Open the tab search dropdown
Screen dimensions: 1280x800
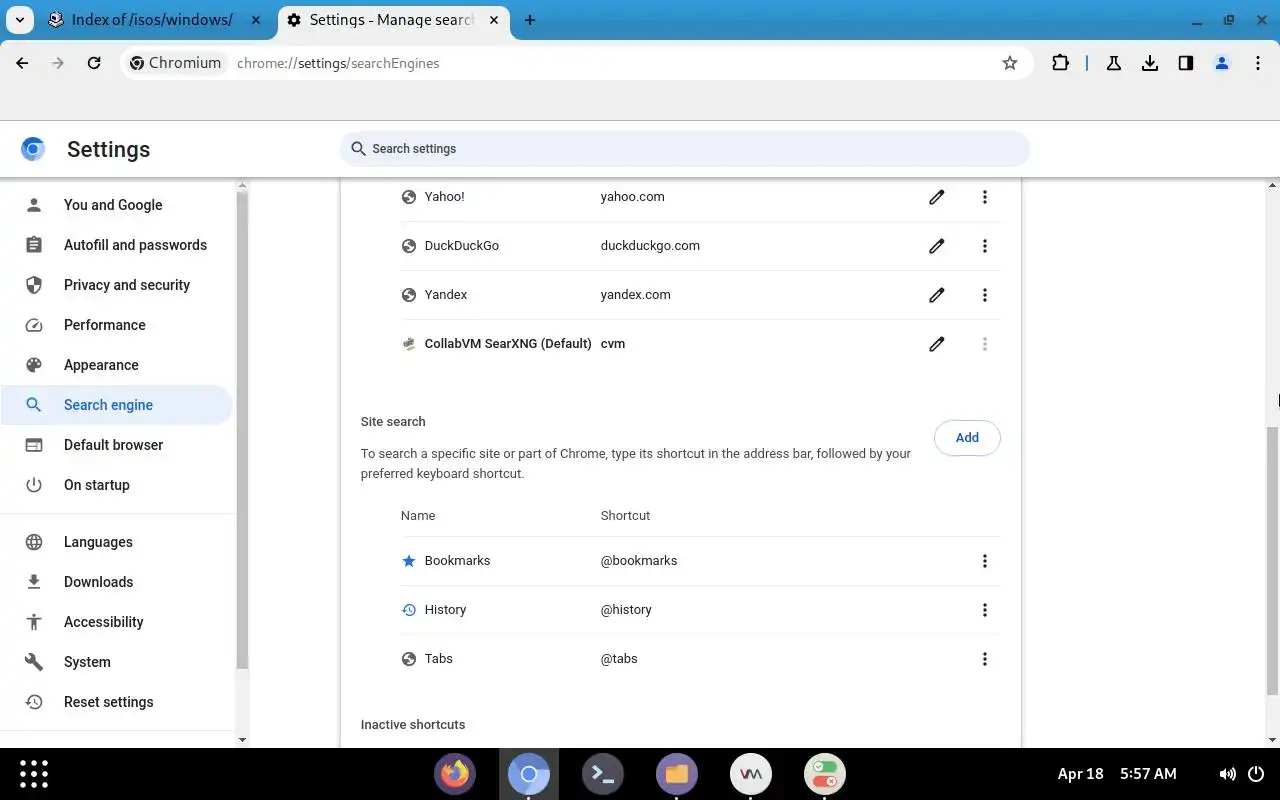point(19,20)
